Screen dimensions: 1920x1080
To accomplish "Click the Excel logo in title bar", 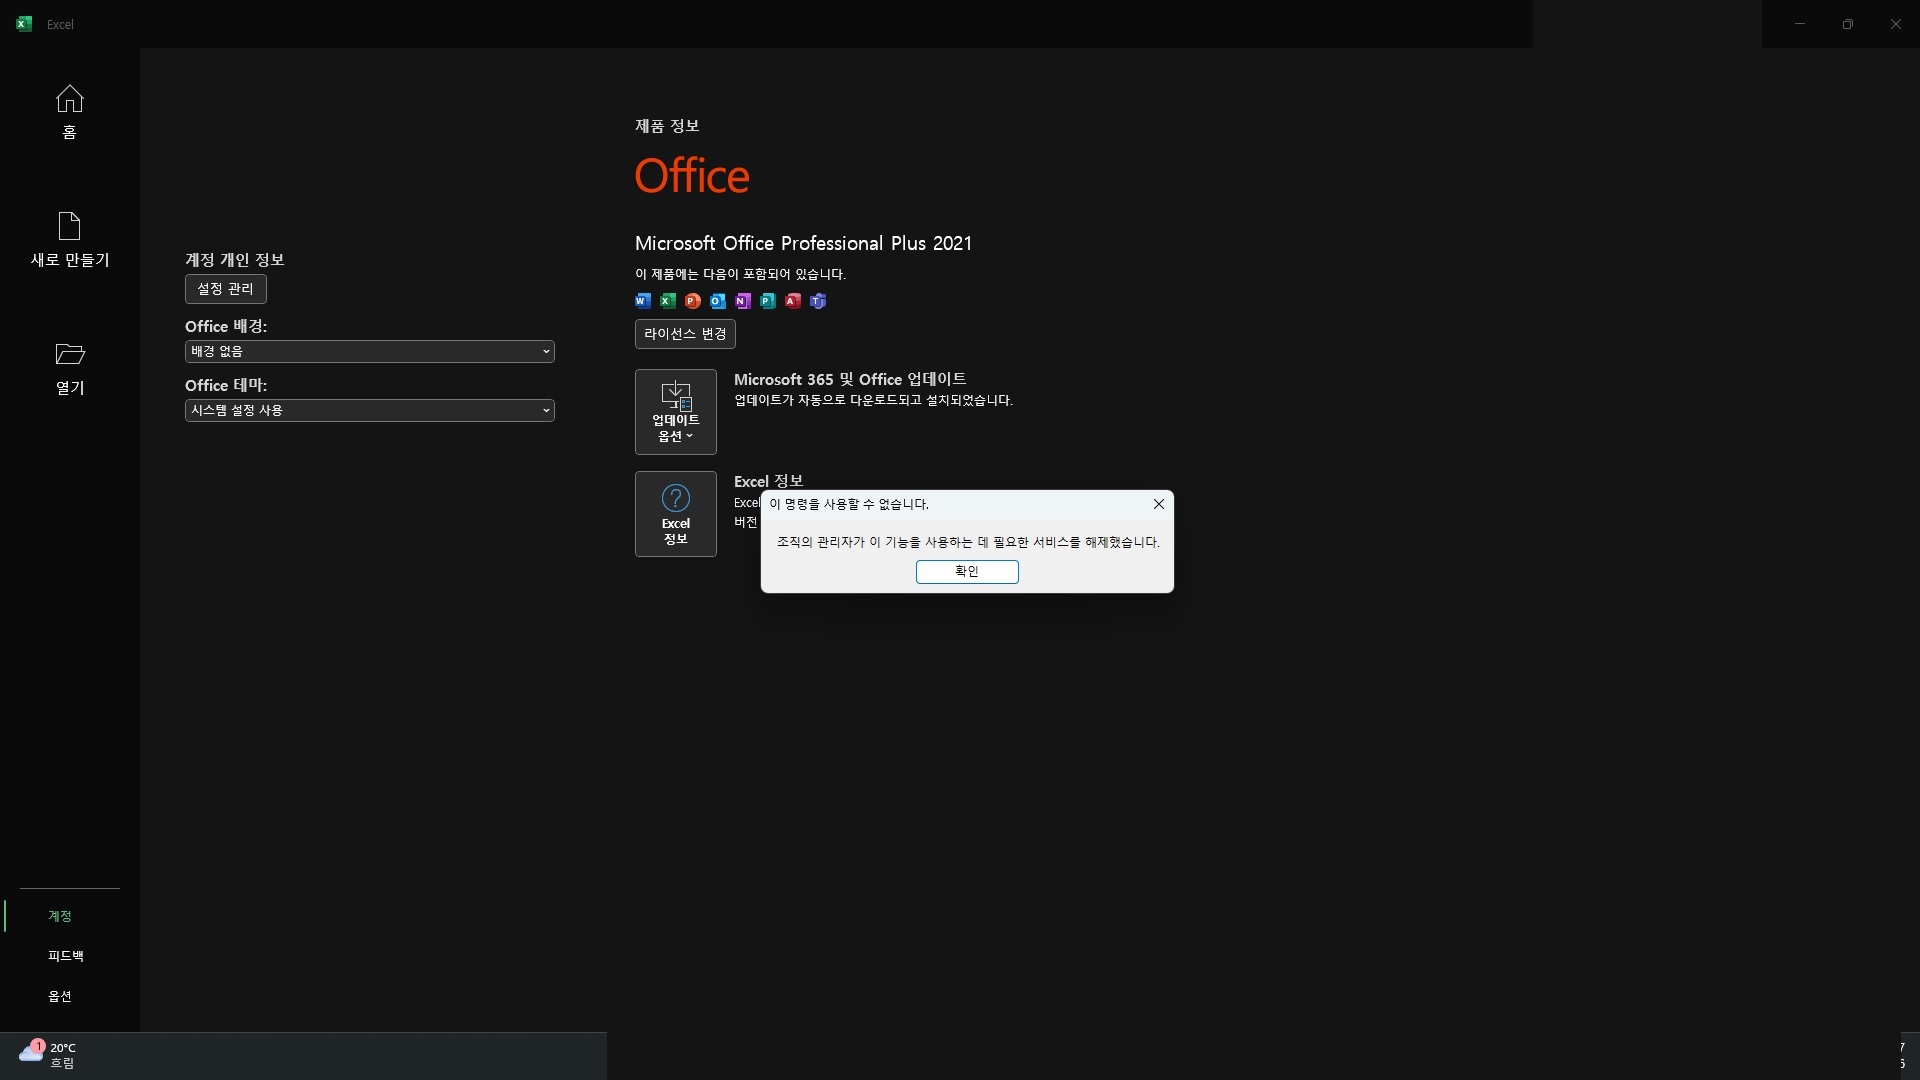I will pyautogui.click(x=24, y=24).
